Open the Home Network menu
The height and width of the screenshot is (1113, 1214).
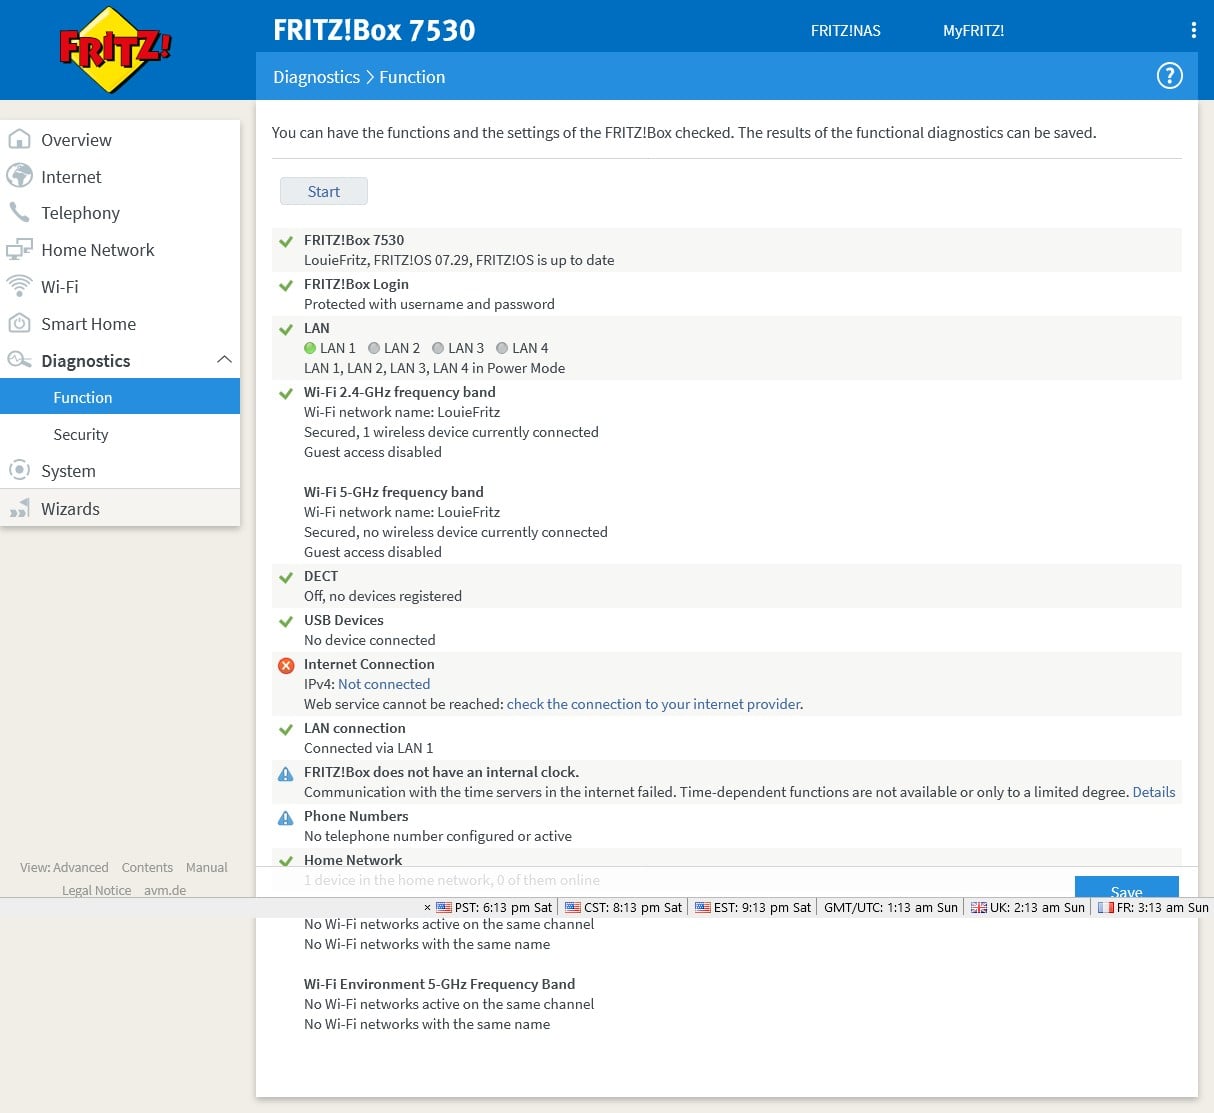pyautogui.click(x=97, y=250)
